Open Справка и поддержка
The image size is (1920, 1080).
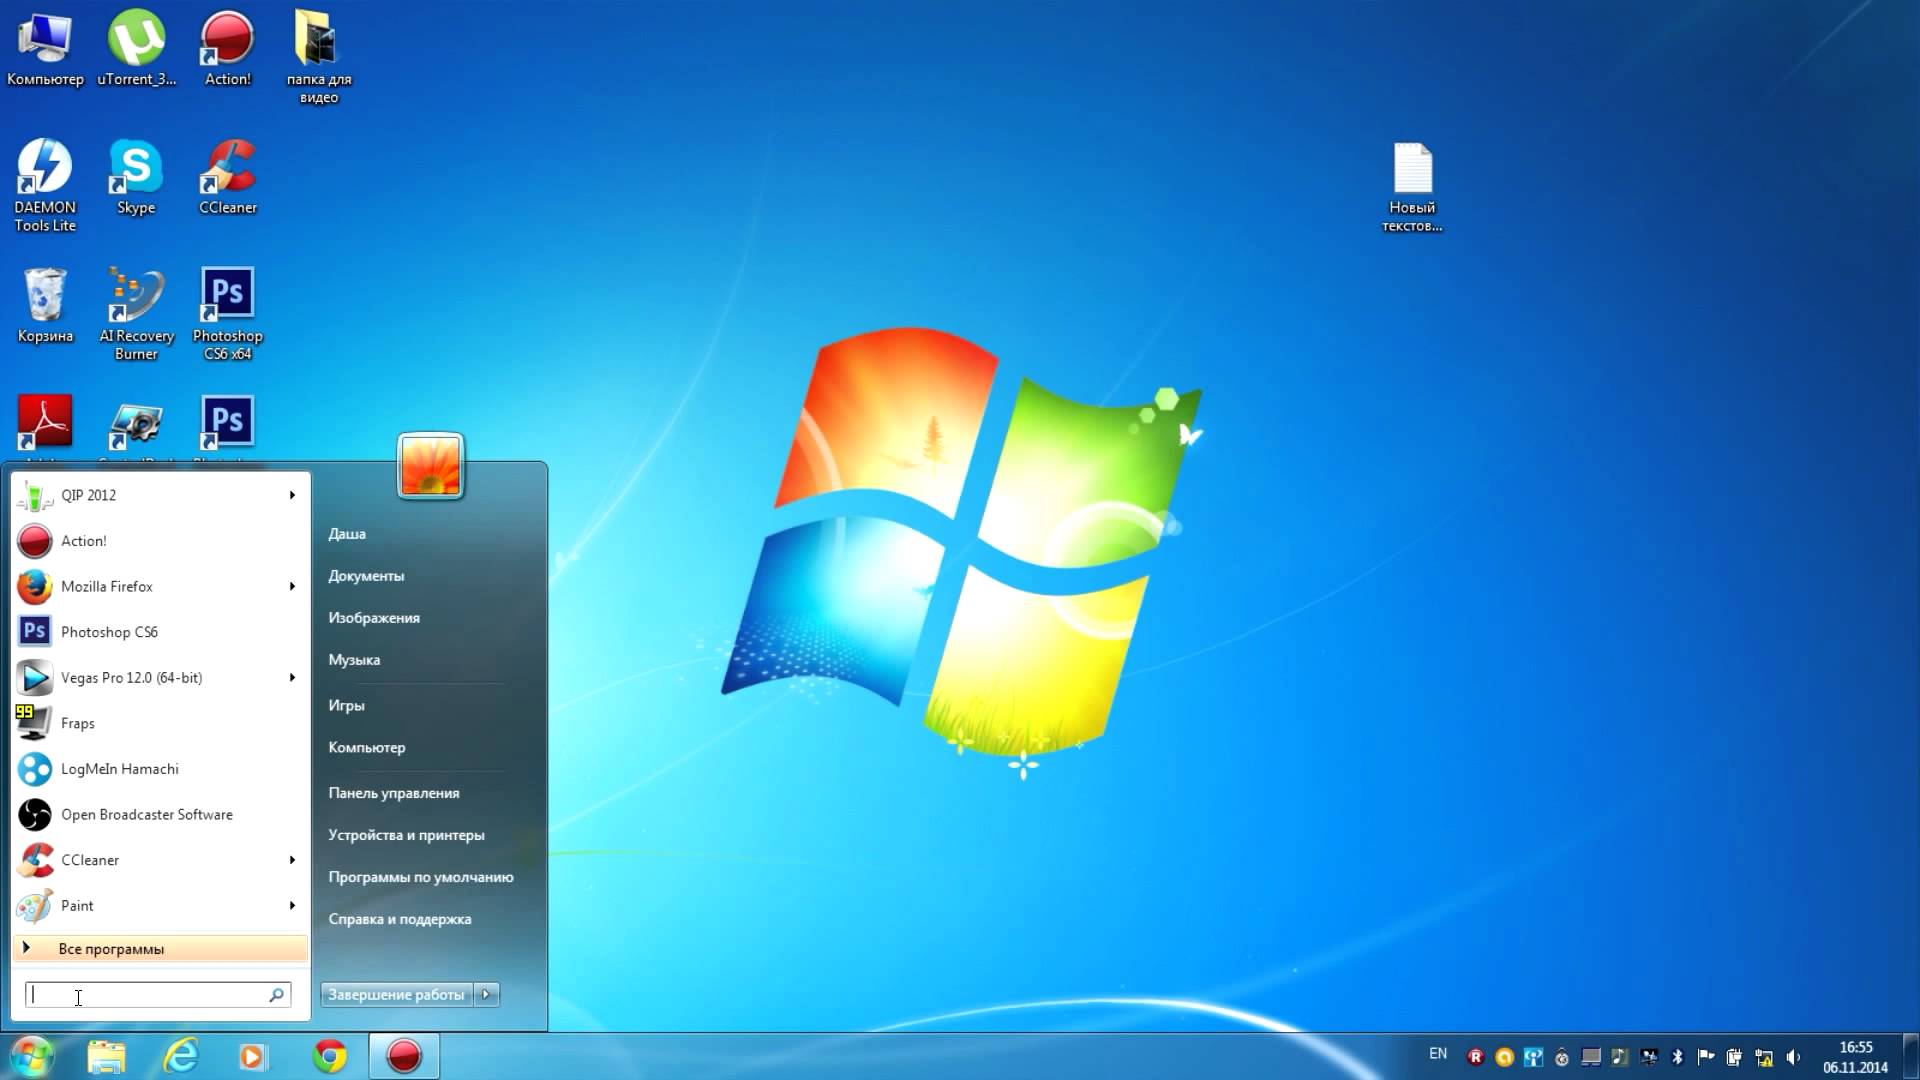(x=400, y=919)
